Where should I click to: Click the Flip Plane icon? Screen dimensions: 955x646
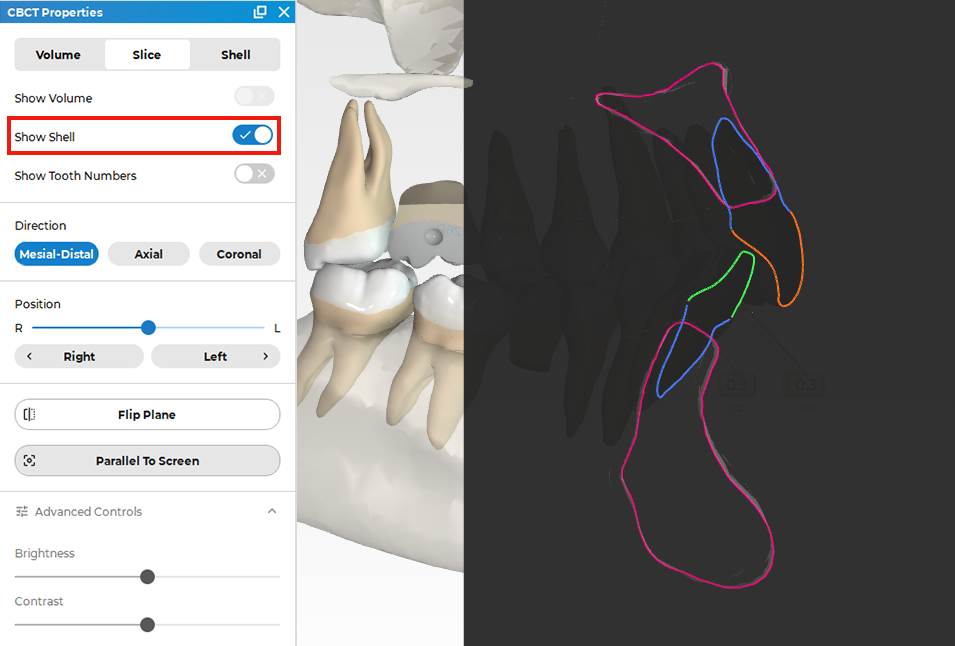tap(29, 415)
